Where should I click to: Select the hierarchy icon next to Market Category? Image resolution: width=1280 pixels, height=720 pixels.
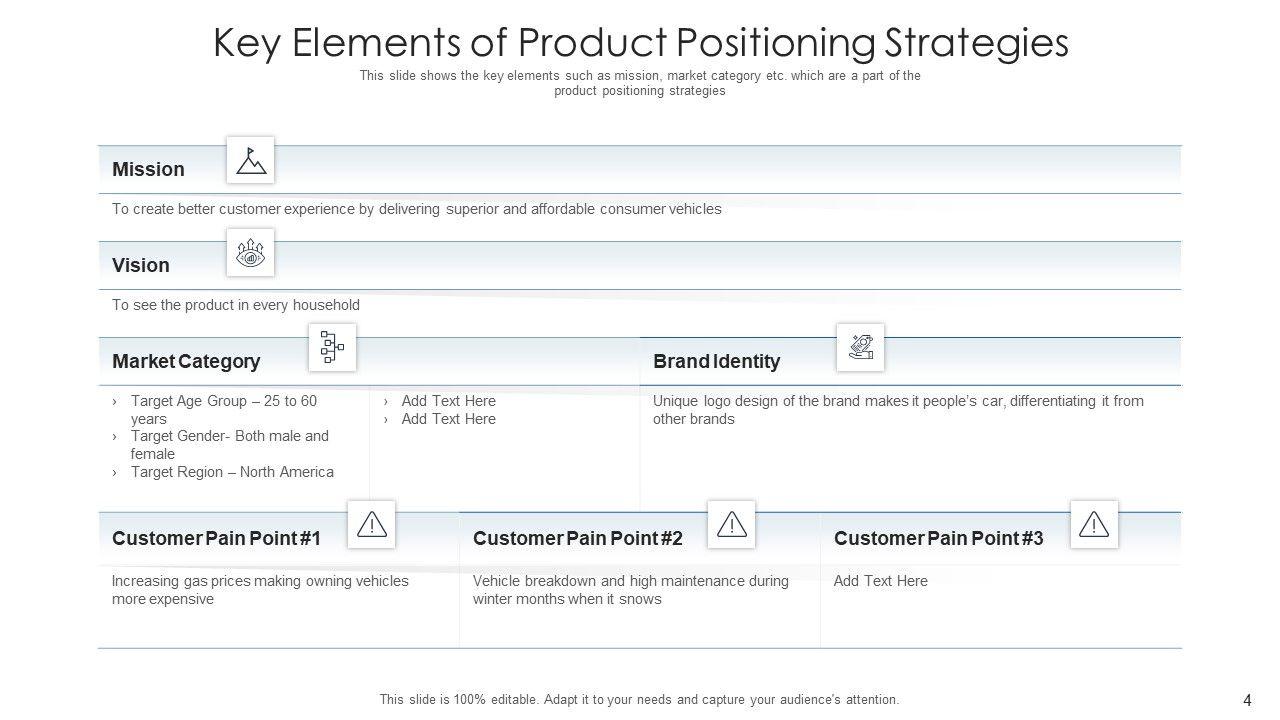point(332,348)
